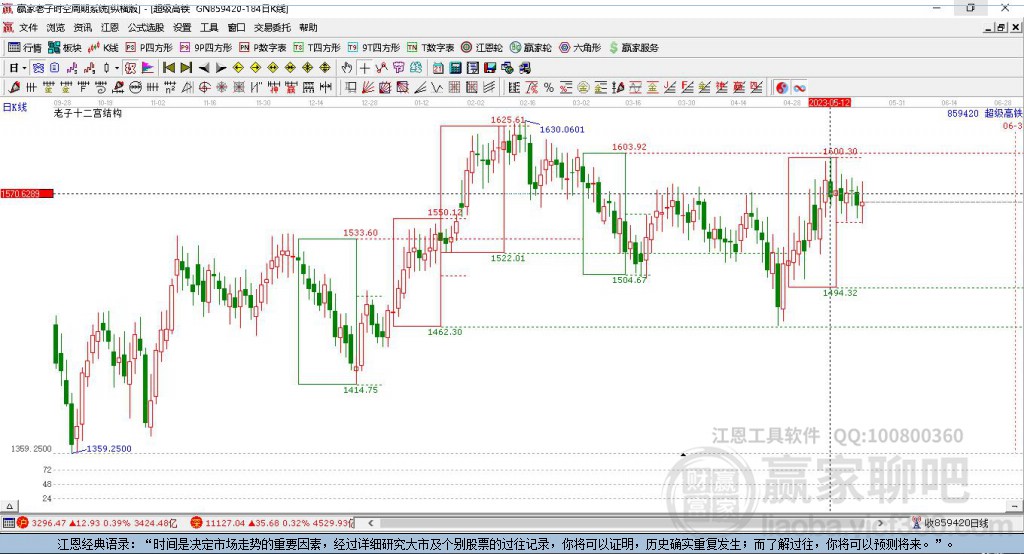
Task: Select the red pen drawing tool
Action: pyautogui.click(x=14, y=88)
